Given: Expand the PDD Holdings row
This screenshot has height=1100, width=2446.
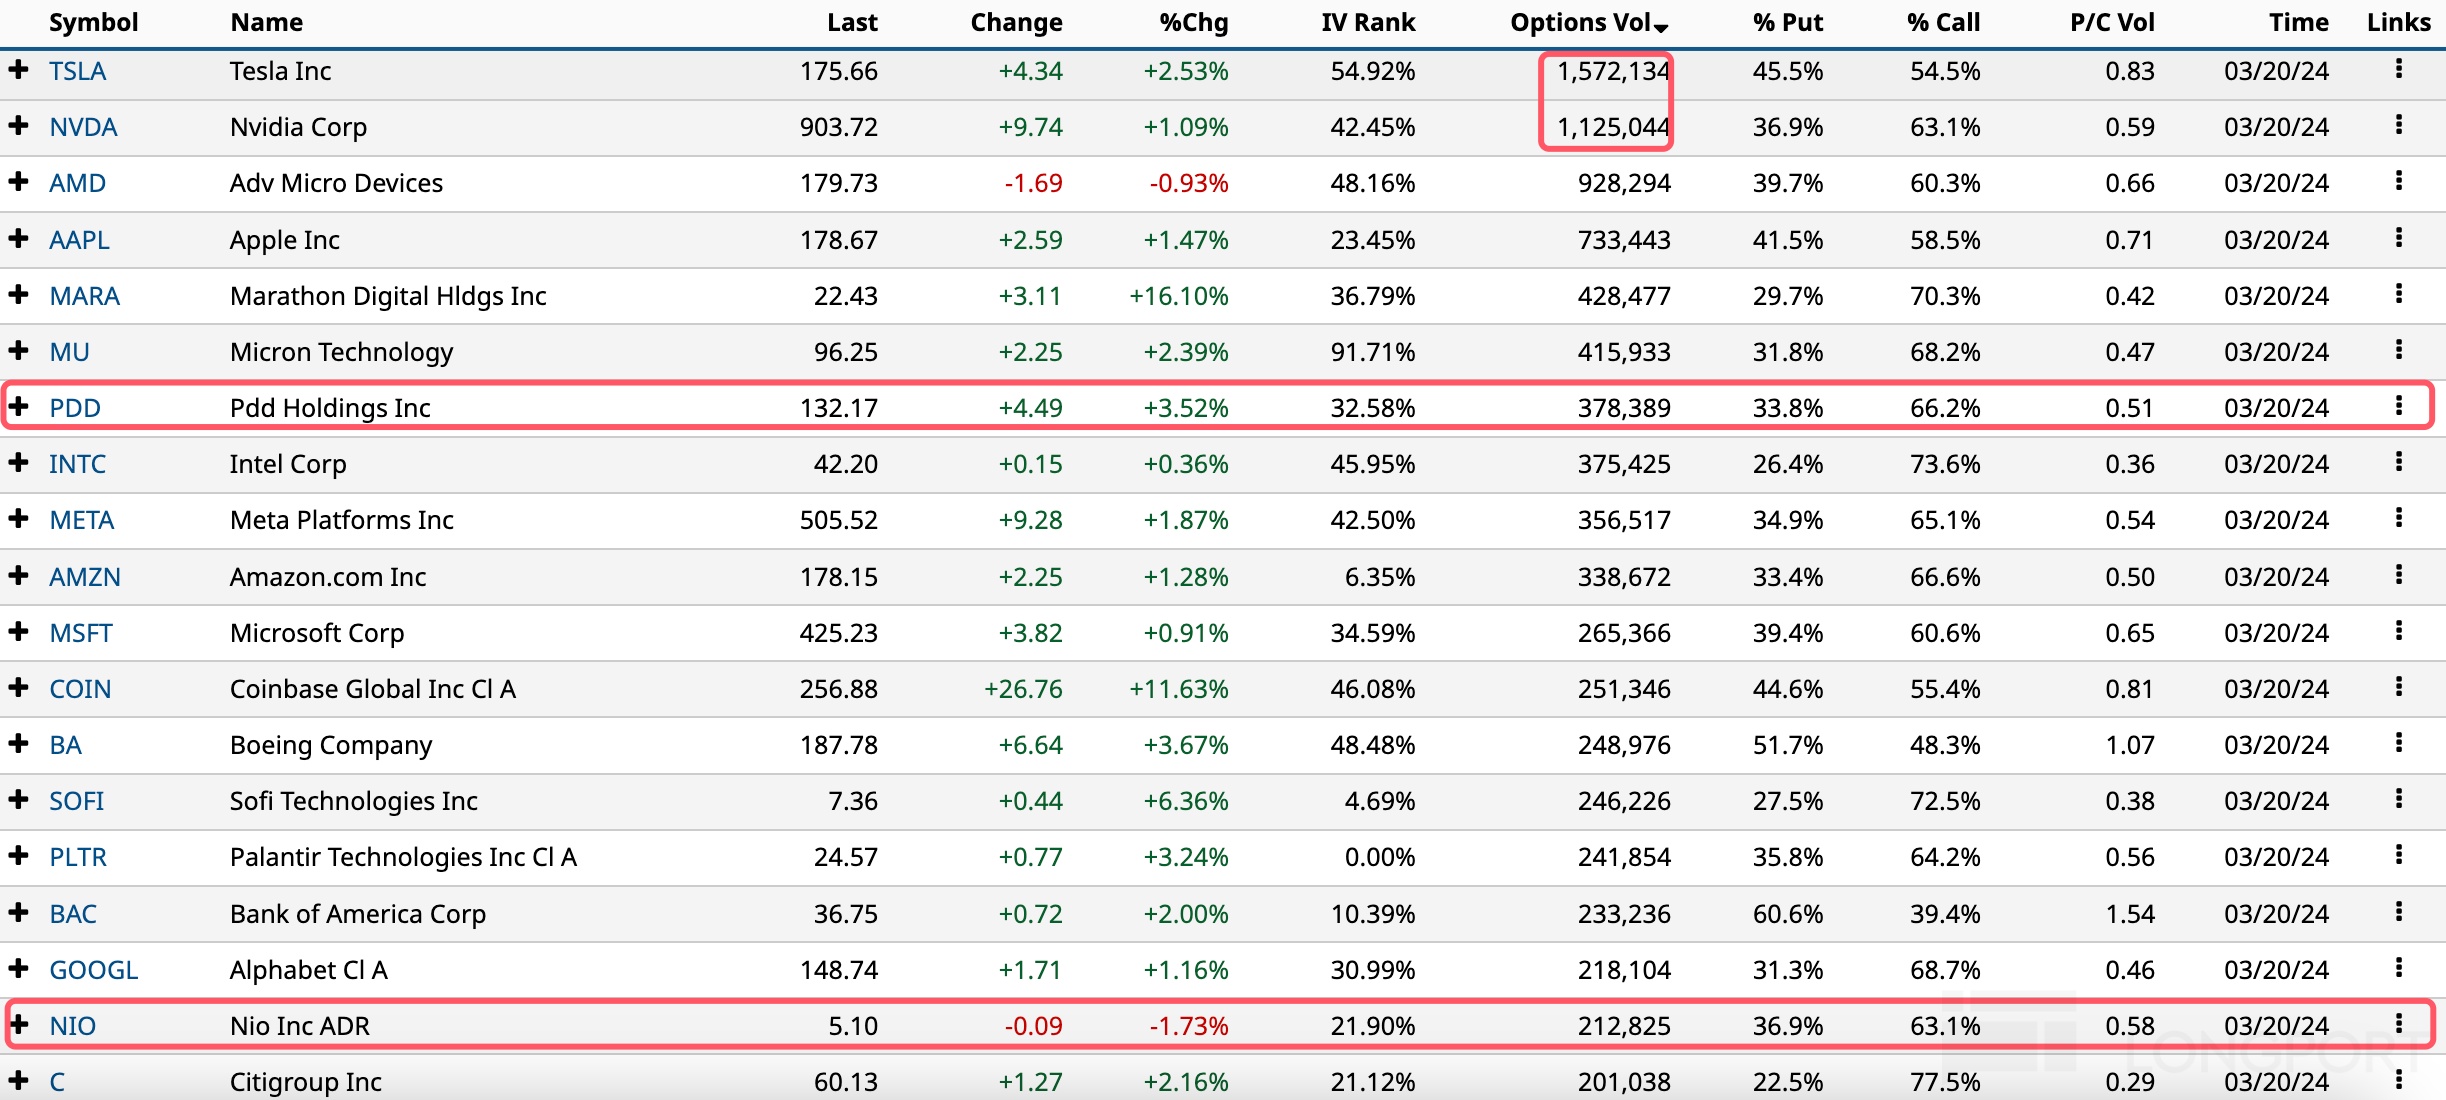Looking at the screenshot, I should point(18,406).
